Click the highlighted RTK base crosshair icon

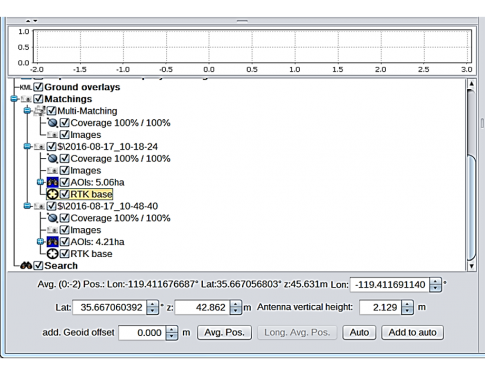[x=52, y=194]
